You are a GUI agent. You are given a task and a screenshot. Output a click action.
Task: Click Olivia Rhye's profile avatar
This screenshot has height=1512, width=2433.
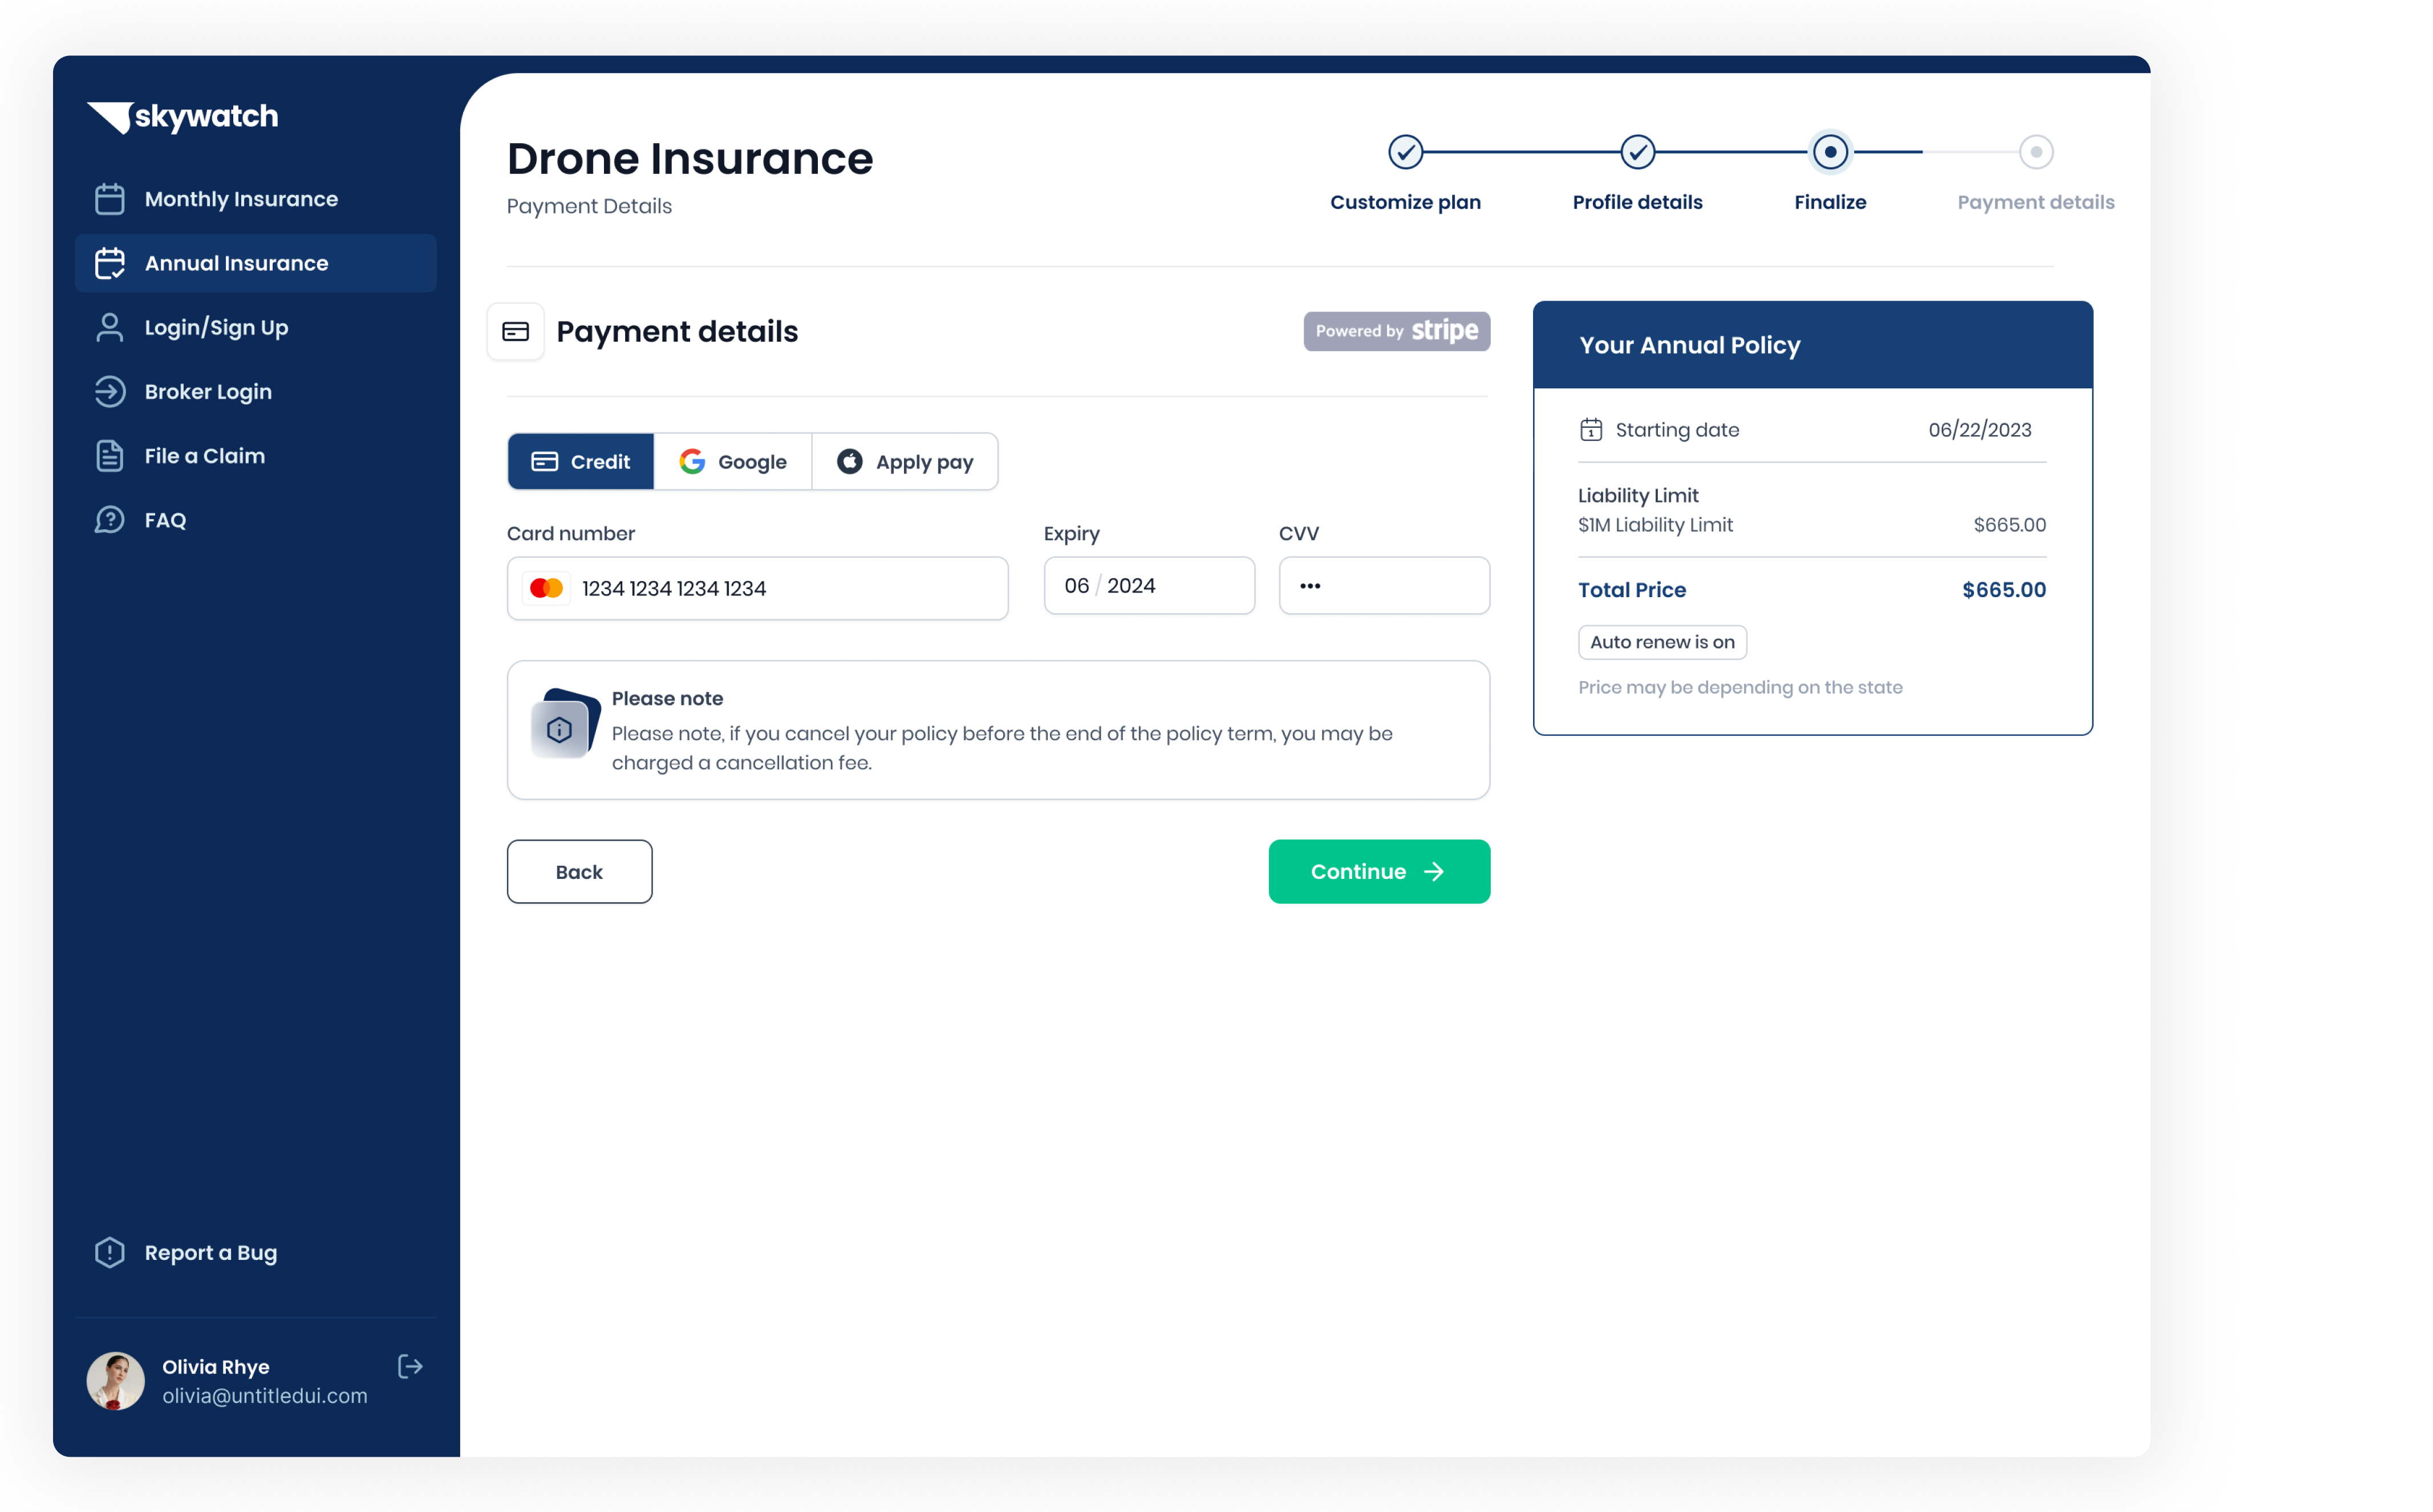point(116,1381)
